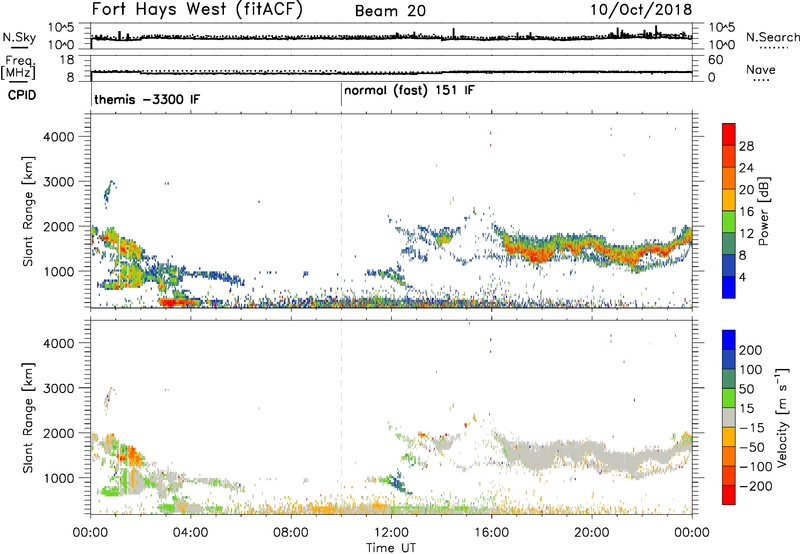Click the 'Power [dB]' colorbar label
Image resolution: width=800 pixels, height=554 pixels.
click(x=763, y=211)
